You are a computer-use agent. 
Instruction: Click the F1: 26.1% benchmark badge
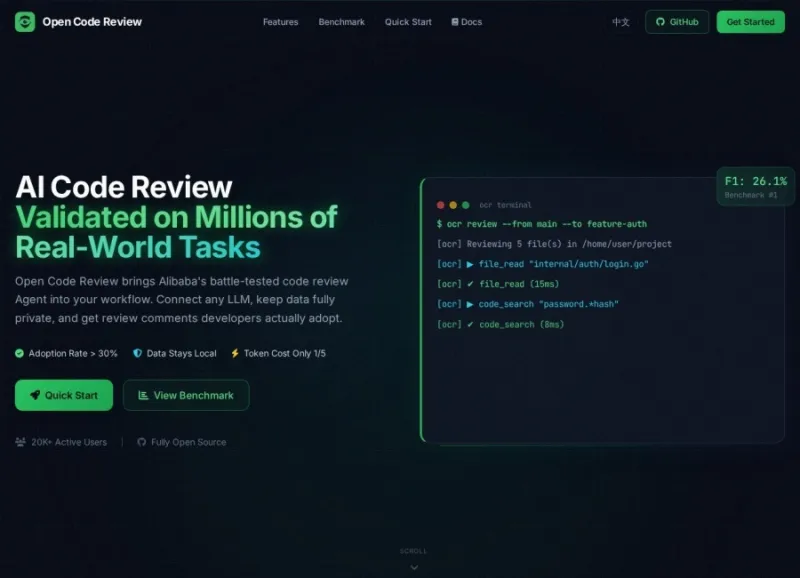pos(756,186)
